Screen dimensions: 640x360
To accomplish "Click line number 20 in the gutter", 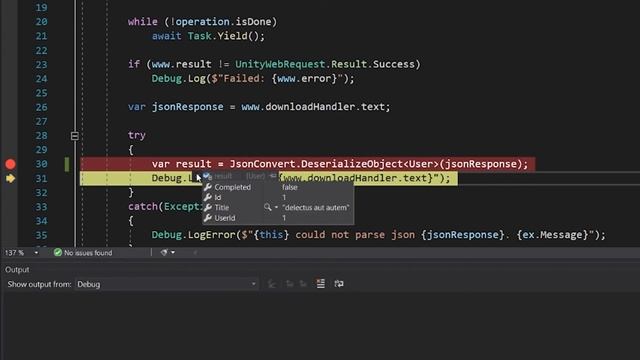I will click(41, 22).
